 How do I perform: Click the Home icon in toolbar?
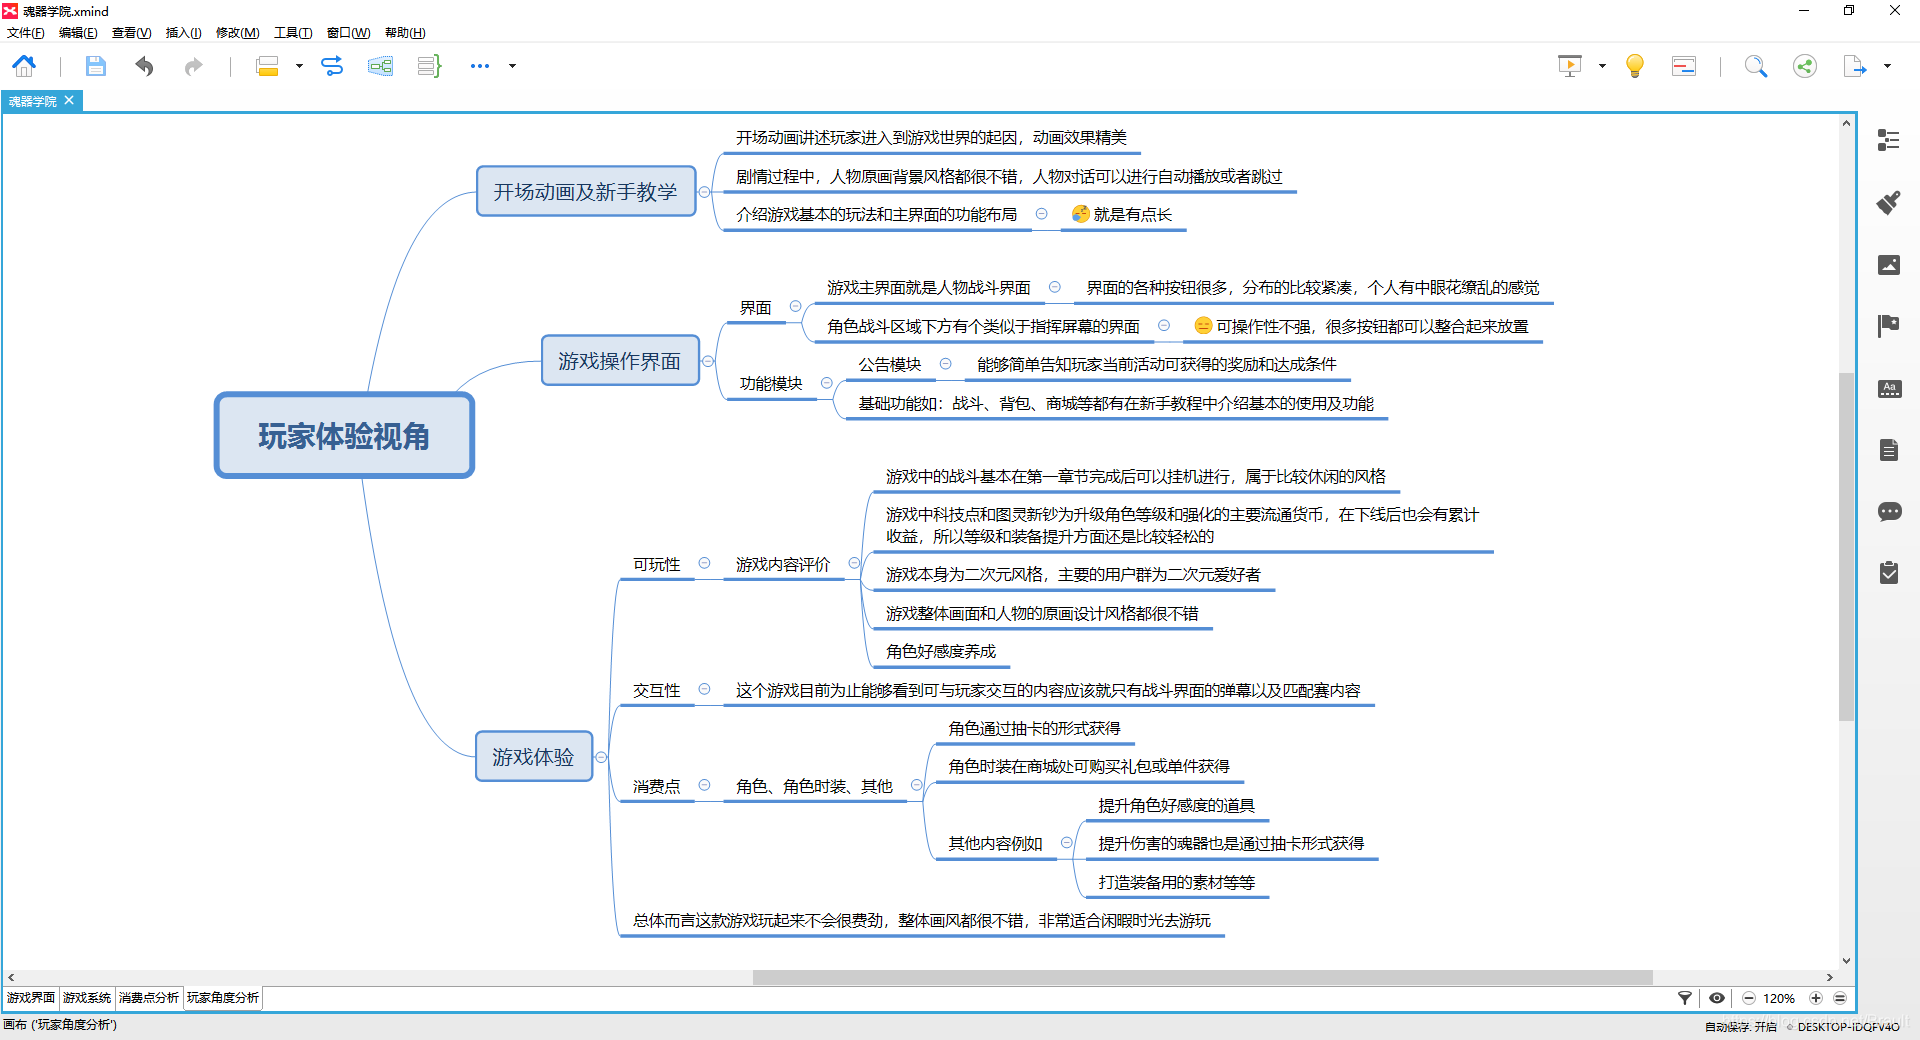(24, 66)
